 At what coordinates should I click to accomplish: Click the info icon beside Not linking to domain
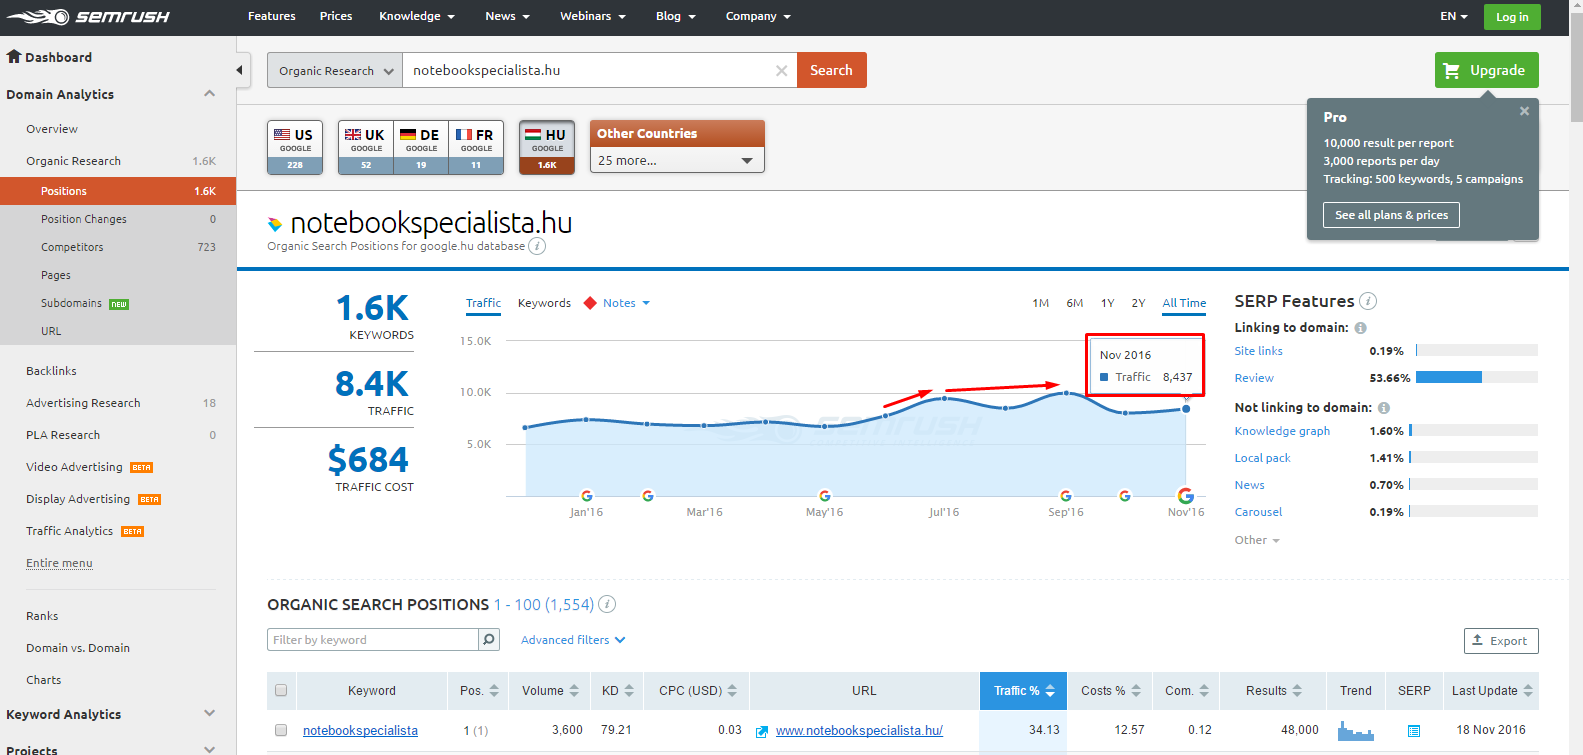[x=1384, y=408]
